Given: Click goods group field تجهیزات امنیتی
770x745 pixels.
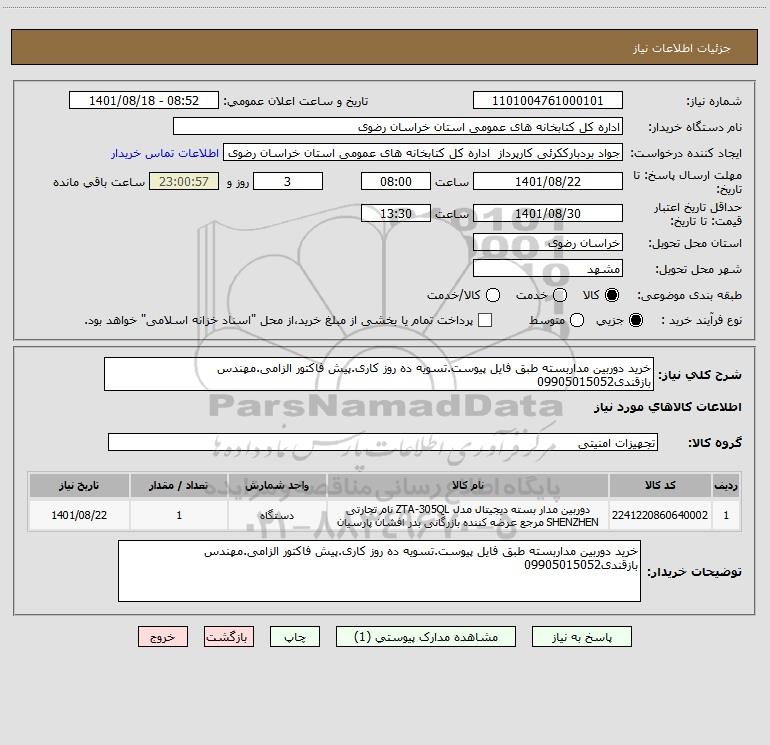Looking at the screenshot, I should (x=383, y=442).
